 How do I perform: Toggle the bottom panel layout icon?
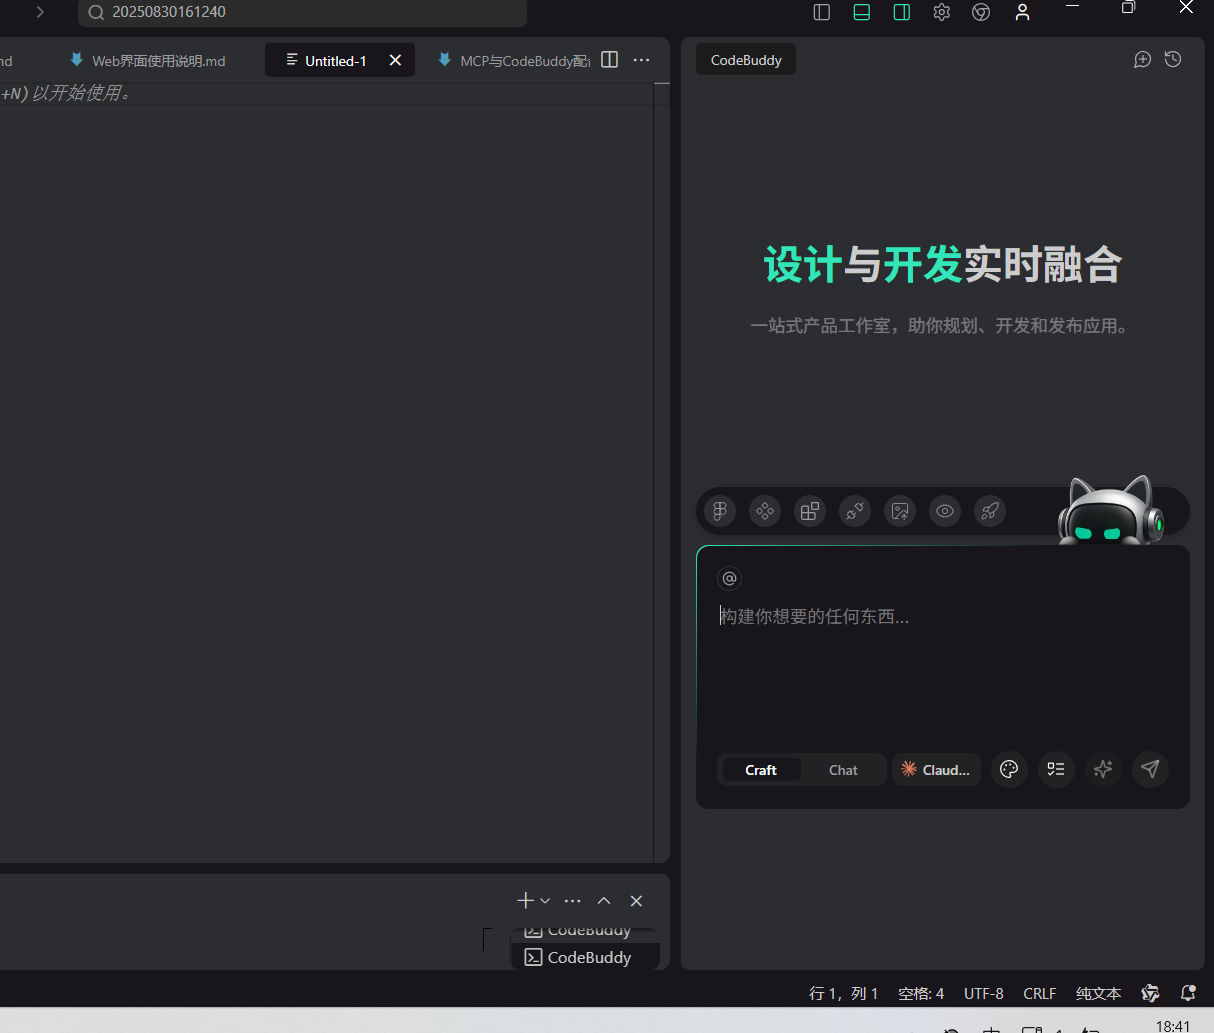(862, 12)
